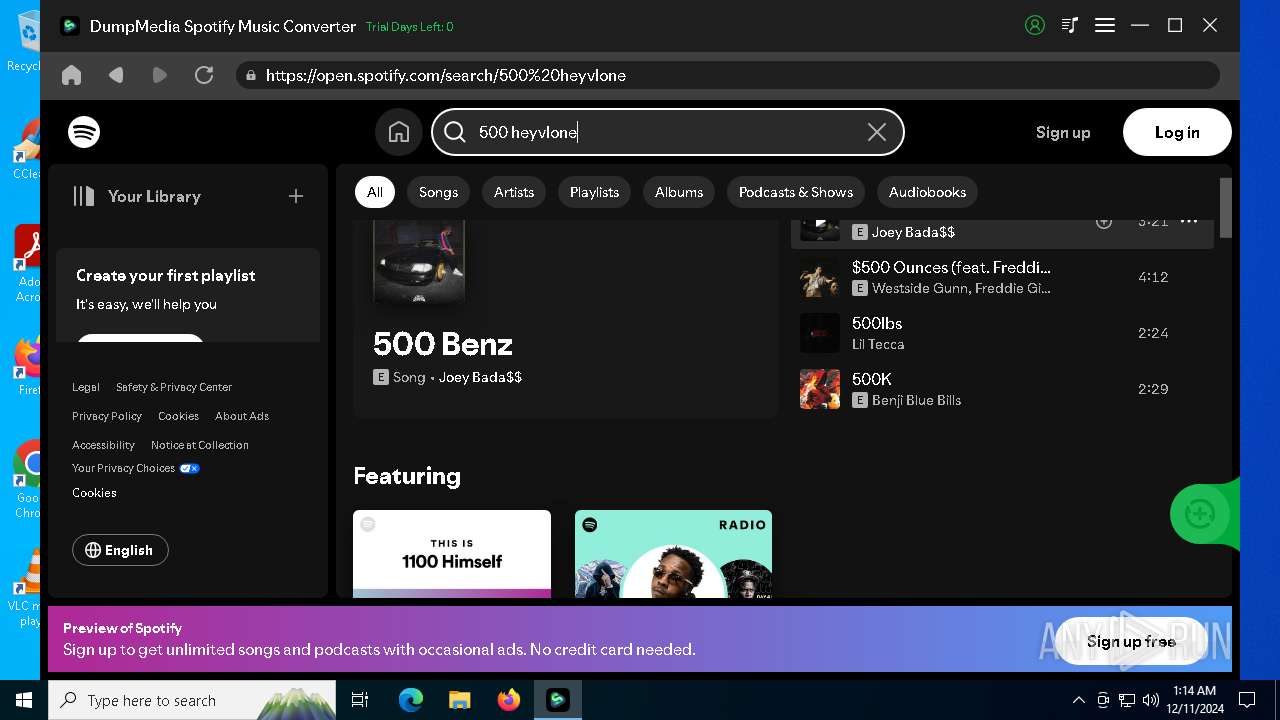Clear the search field with X
Screen dimensions: 1280x720
click(877, 132)
